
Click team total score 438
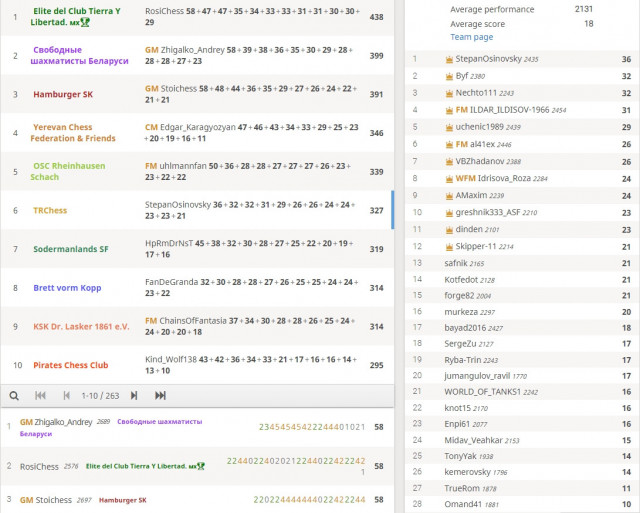point(376,17)
